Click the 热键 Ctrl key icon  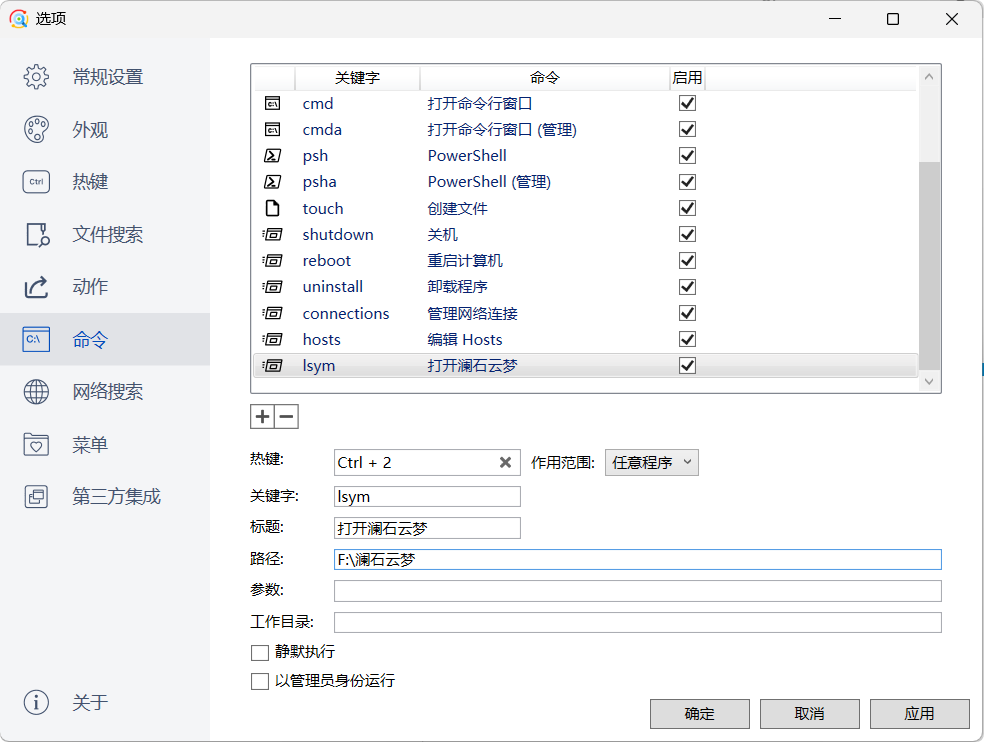pos(36,181)
